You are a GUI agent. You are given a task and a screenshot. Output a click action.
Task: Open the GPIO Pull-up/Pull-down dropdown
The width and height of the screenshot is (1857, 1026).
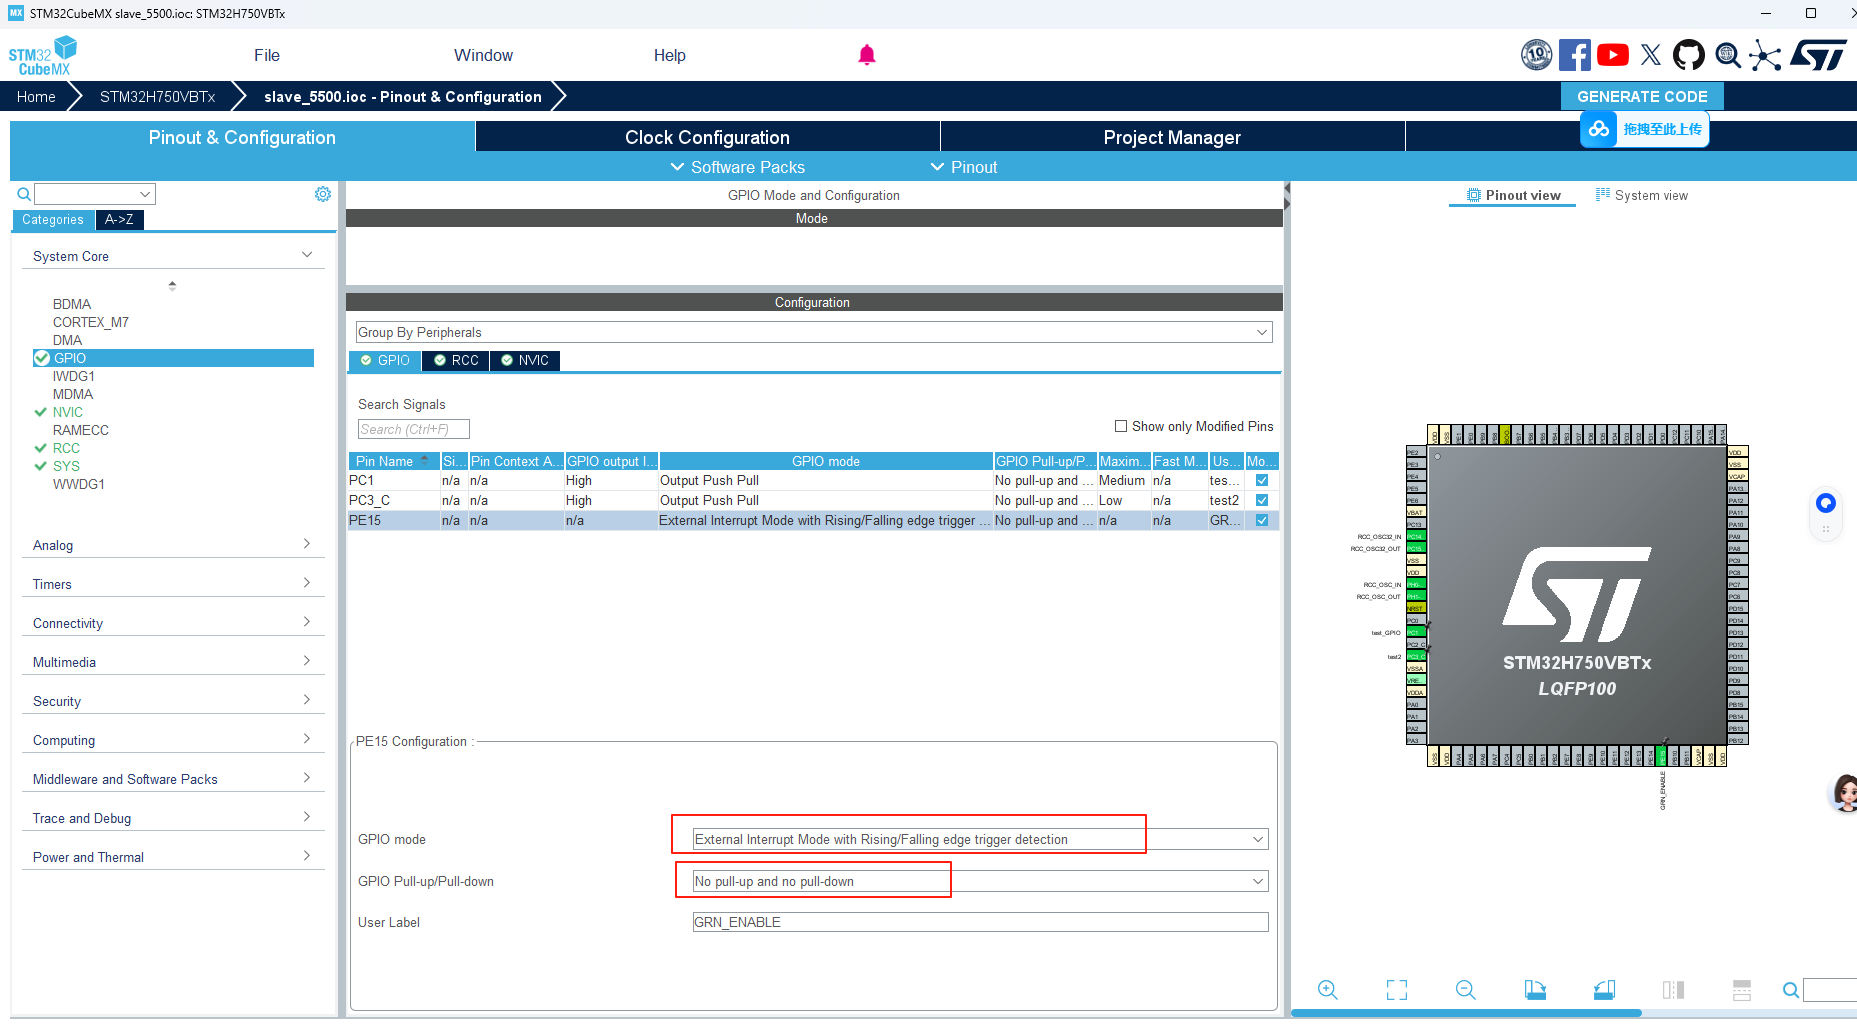point(980,881)
